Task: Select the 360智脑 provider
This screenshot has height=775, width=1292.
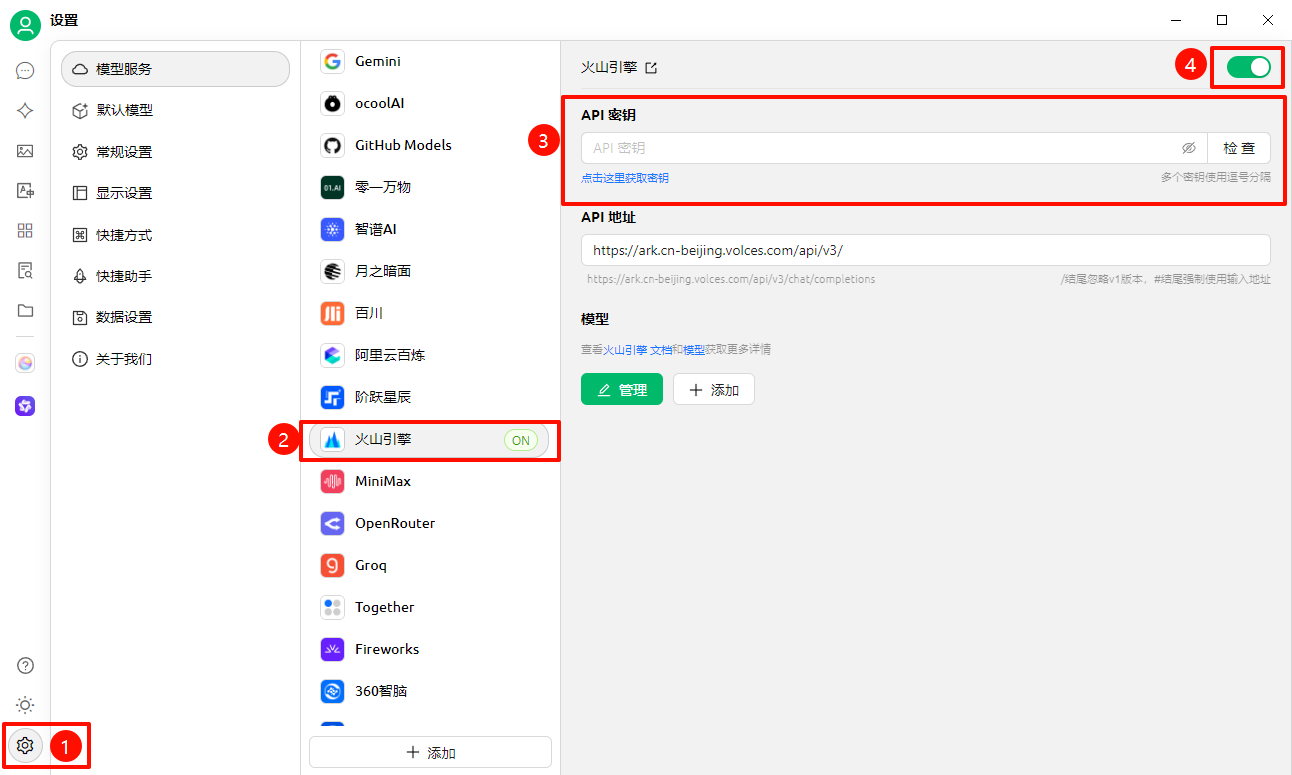Action: (430, 691)
